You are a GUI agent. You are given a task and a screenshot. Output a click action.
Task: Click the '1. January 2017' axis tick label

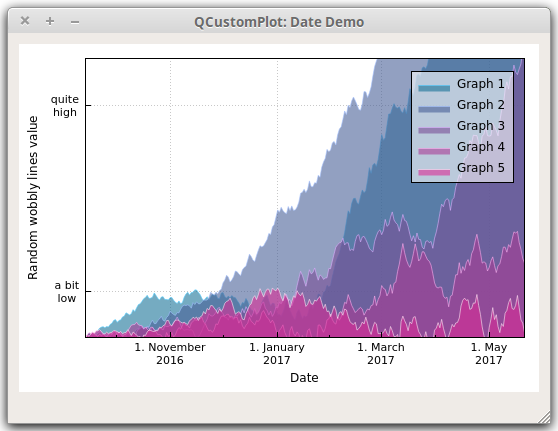(277, 353)
